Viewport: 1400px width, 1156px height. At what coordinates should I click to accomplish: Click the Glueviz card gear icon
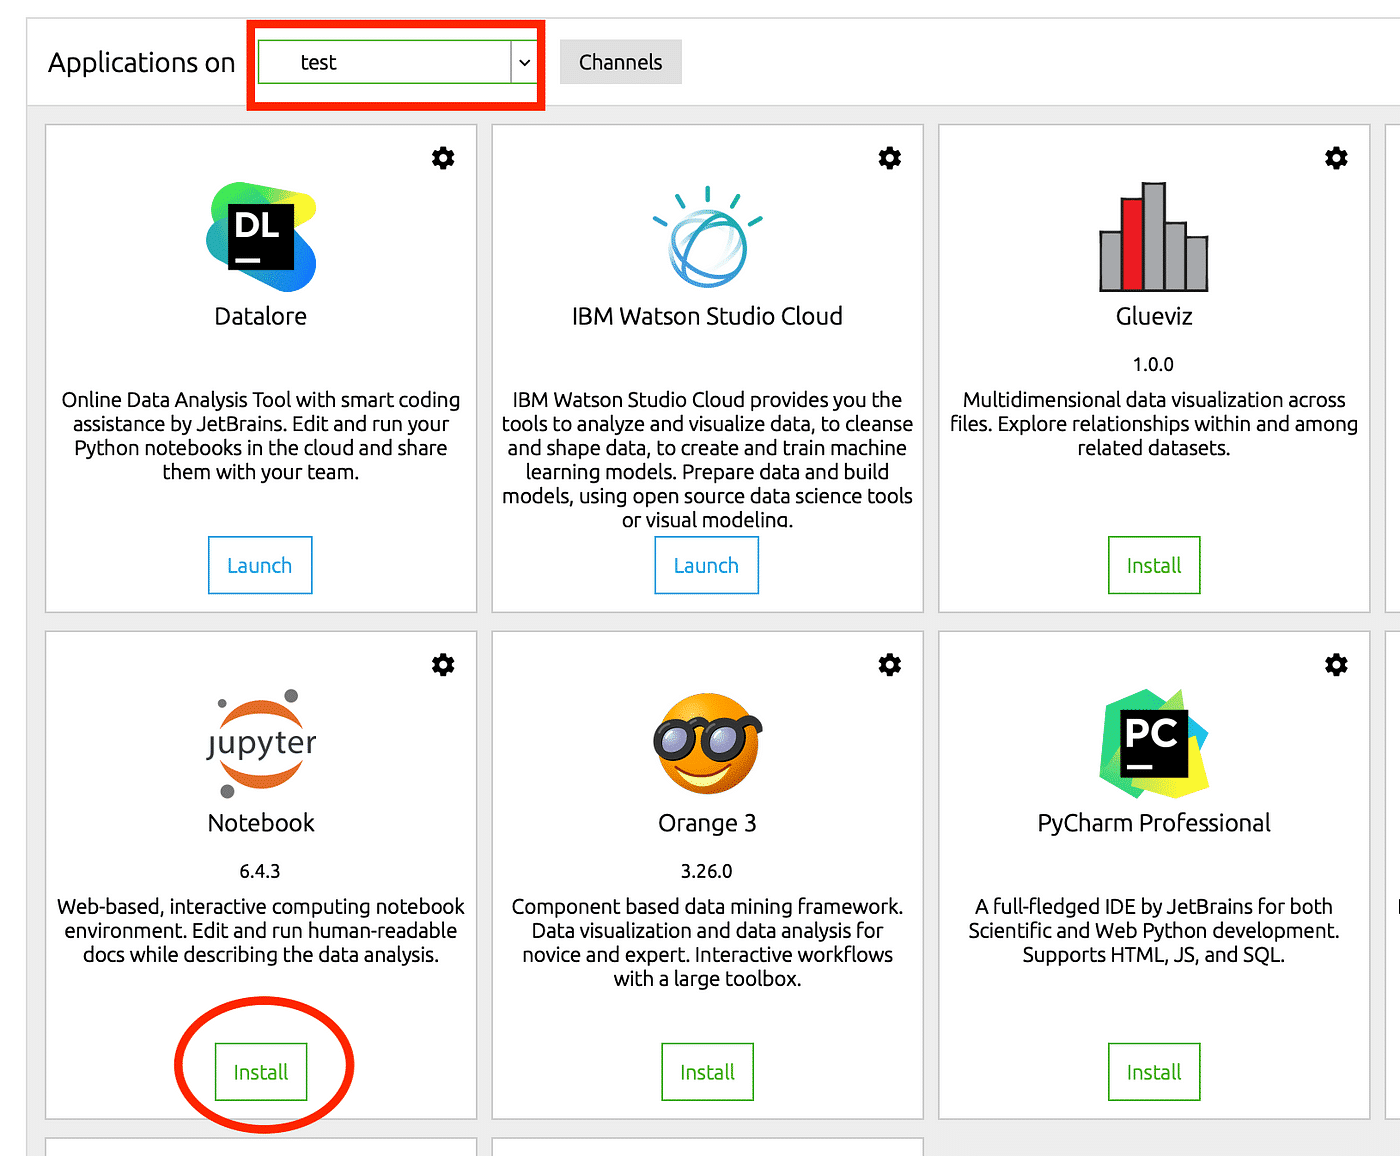tap(1336, 158)
